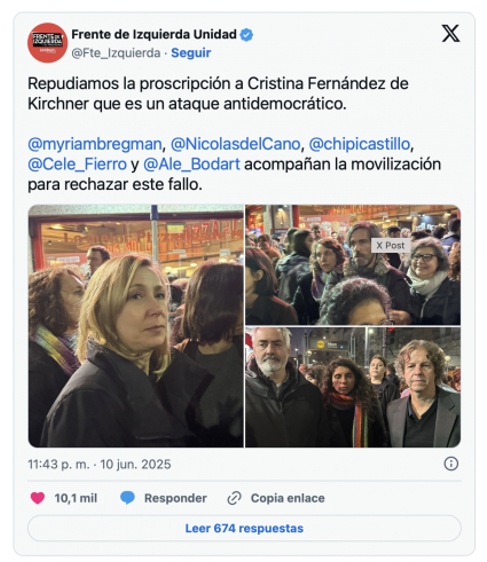Open the @Cele_Fierro mention
The image size is (487, 562).
77,164
